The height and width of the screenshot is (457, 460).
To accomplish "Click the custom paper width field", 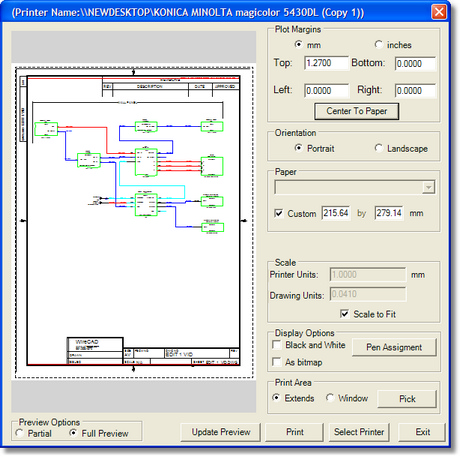I will (336, 213).
